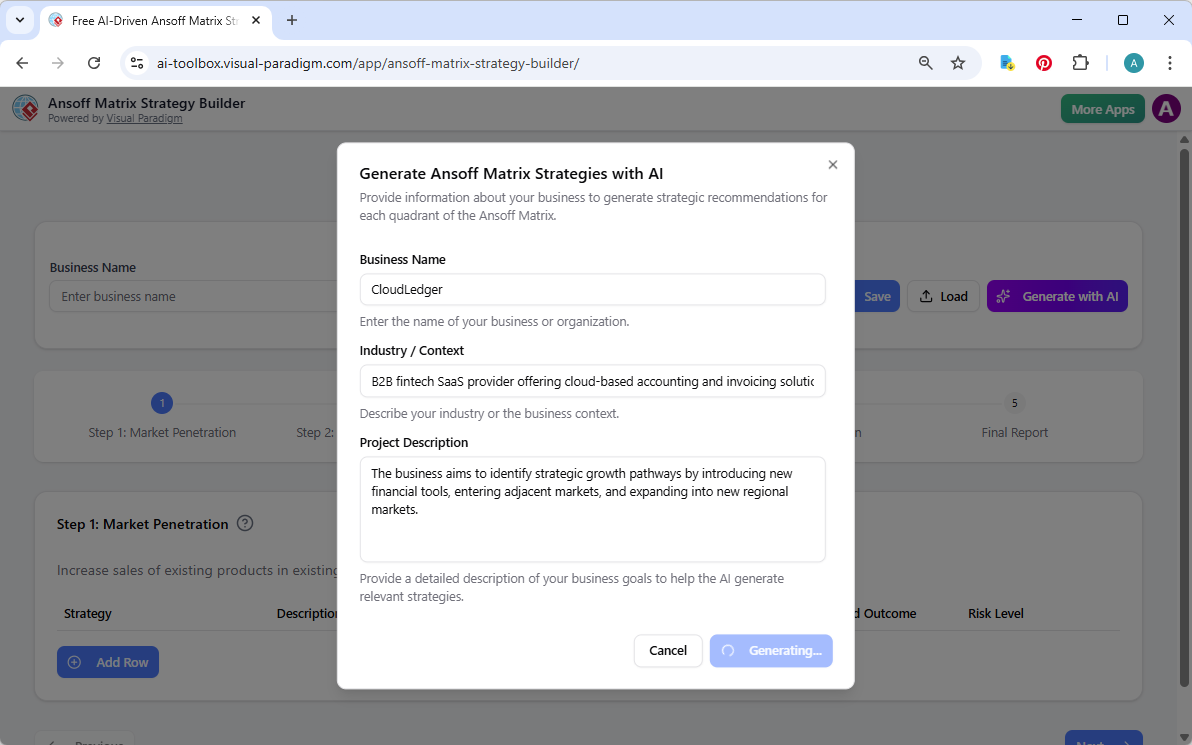1192x745 pixels.
Task: Open site information in the address bar
Action: pyautogui.click(x=136, y=62)
